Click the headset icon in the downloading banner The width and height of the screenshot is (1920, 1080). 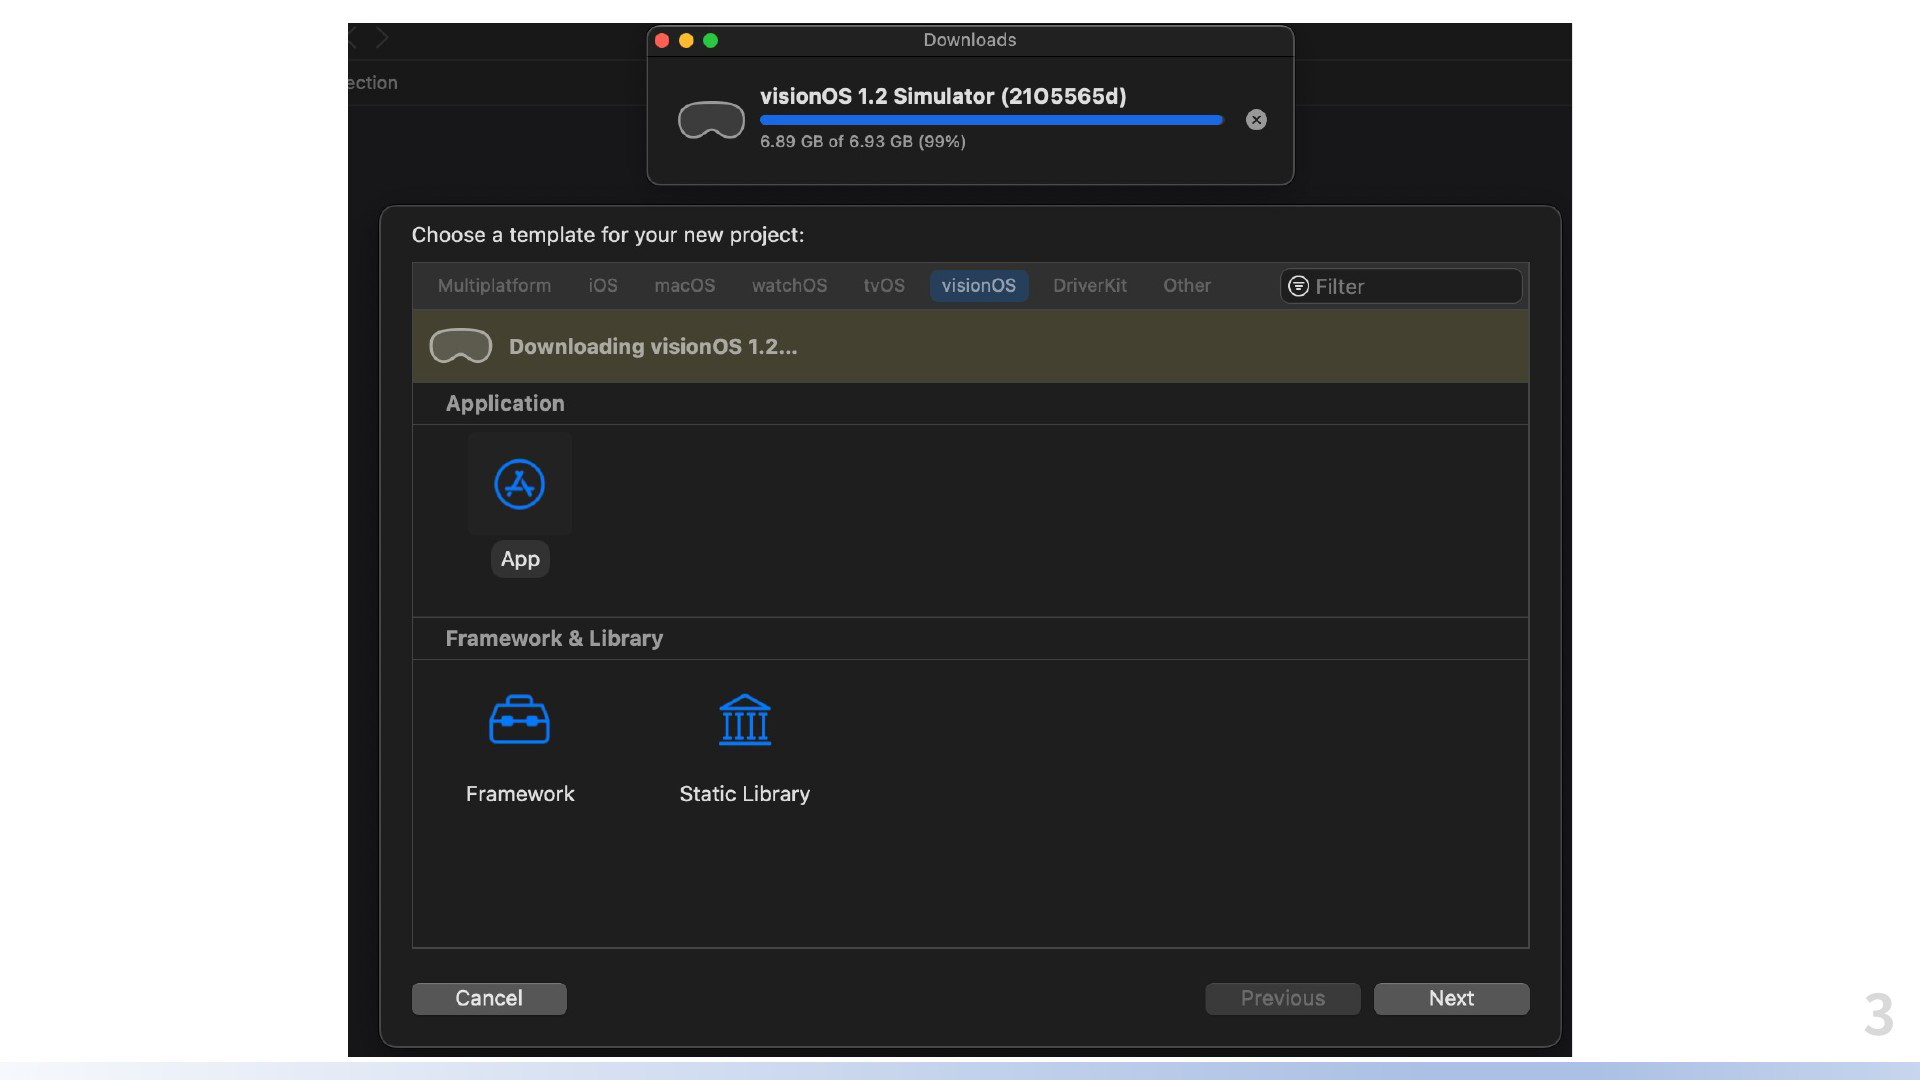[460, 346]
